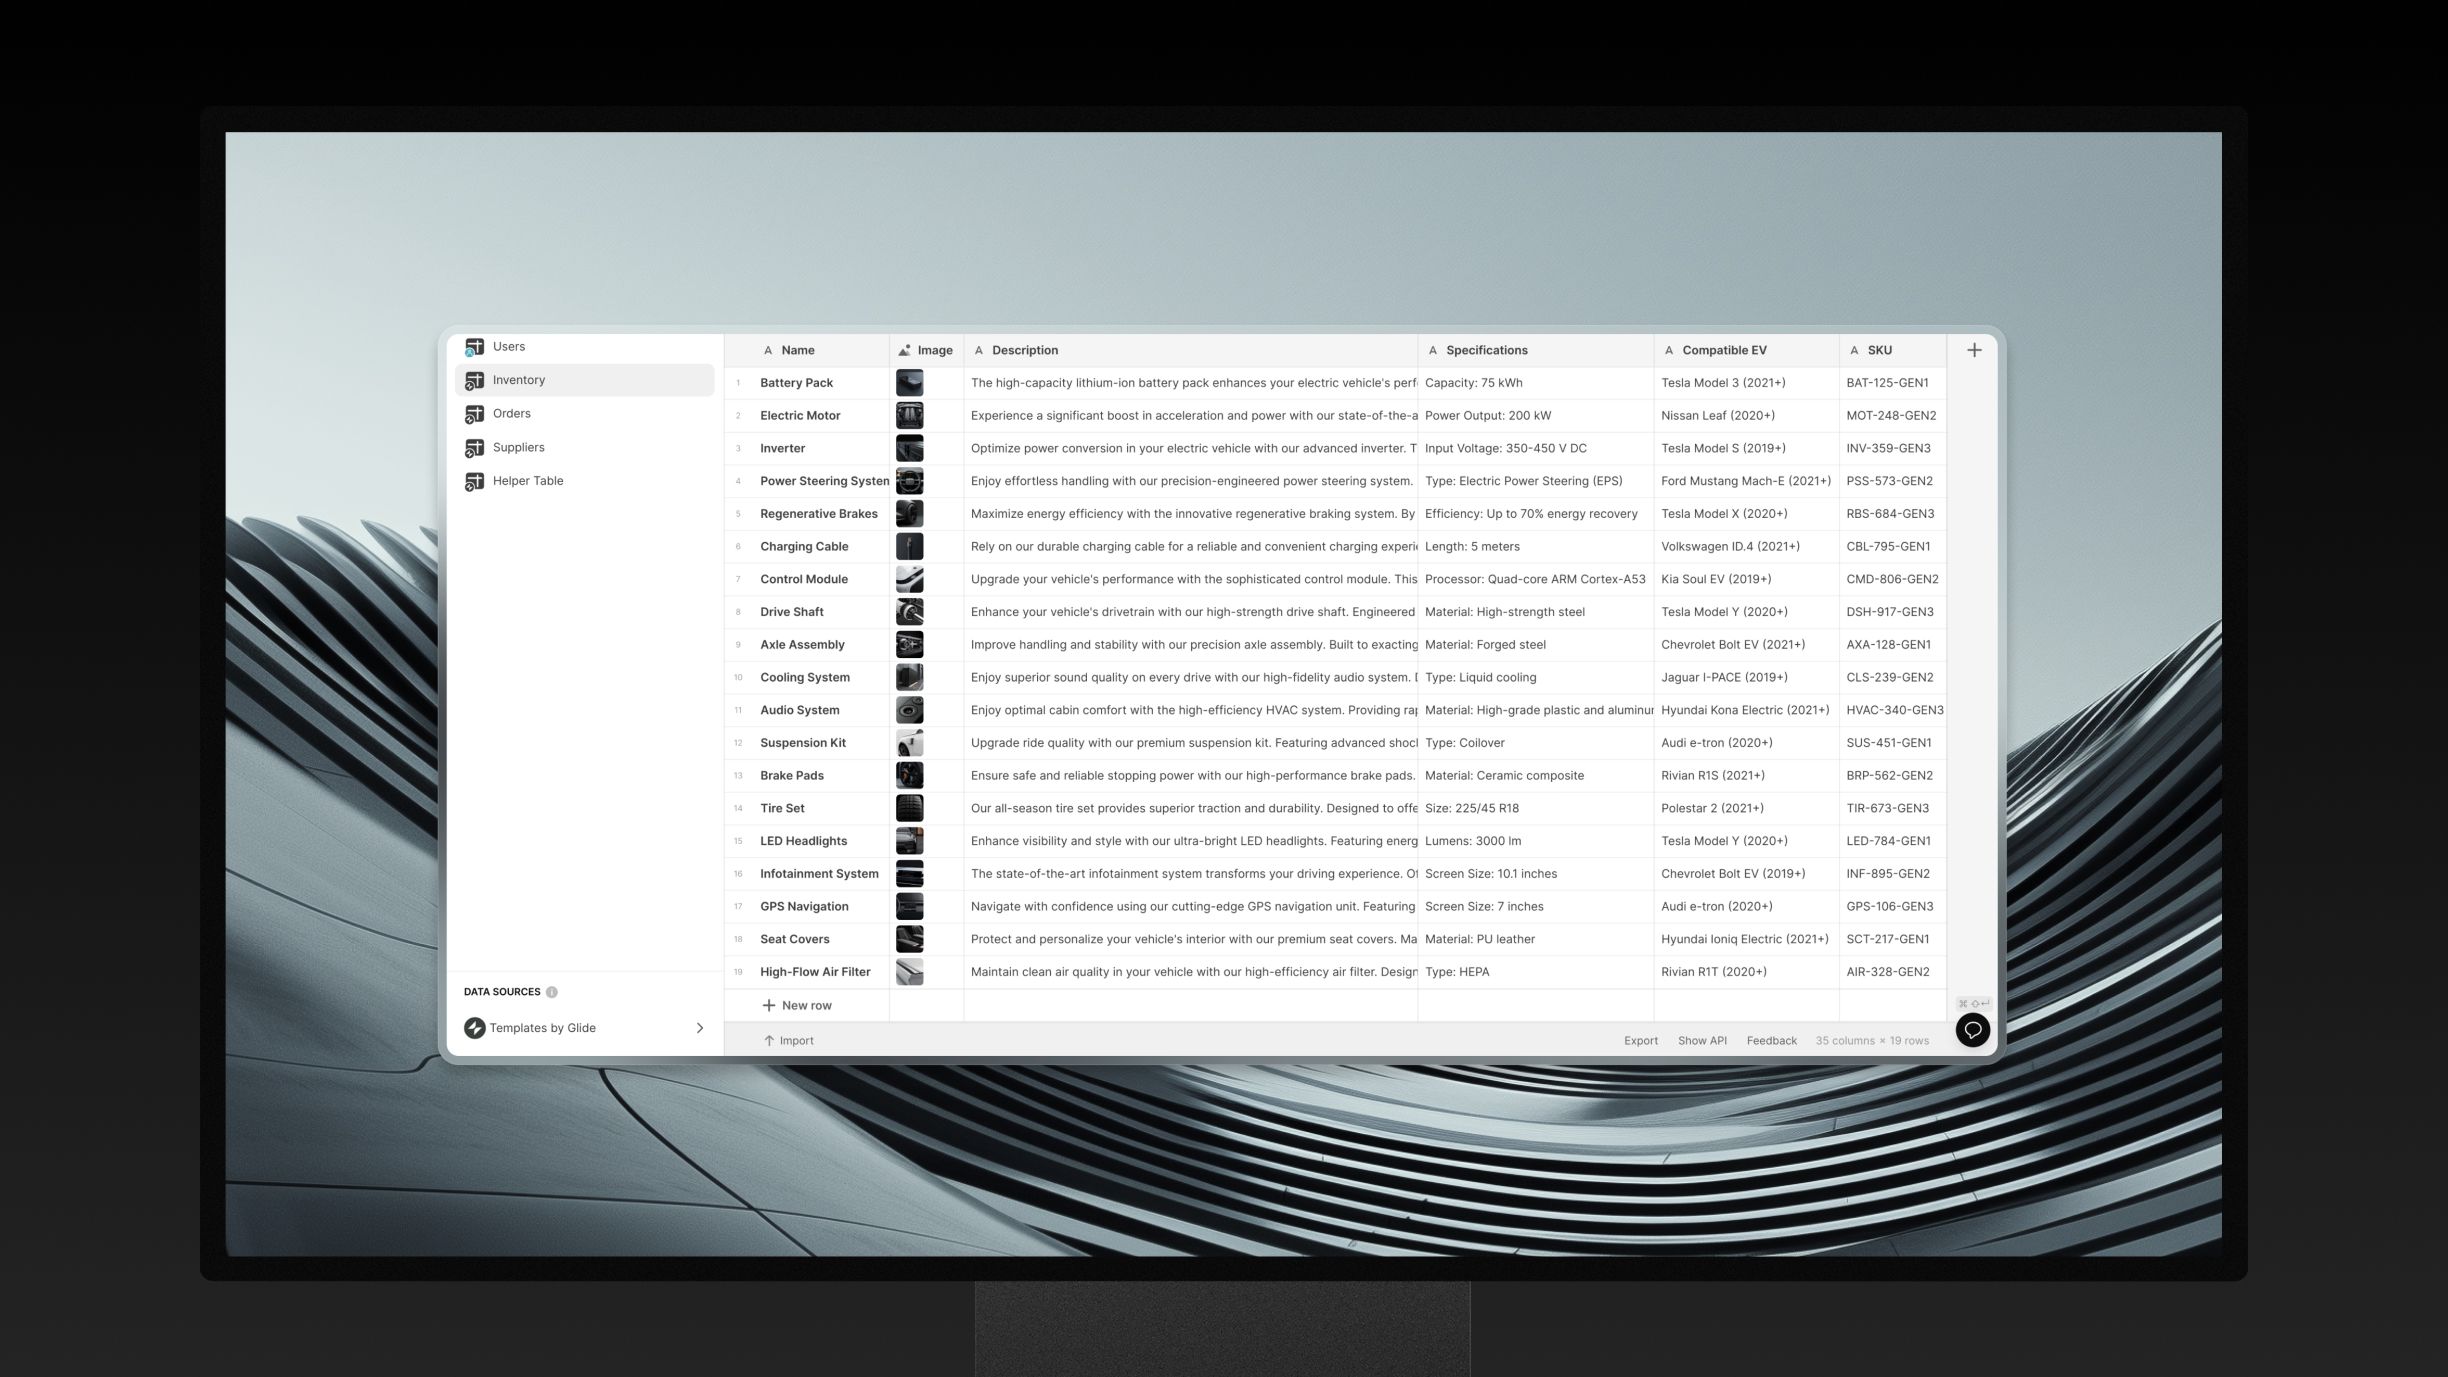The width and height of the screenshot is (2448, 1377).
Task: Open the Name column header menu
Action: click(x=797, y=351)
